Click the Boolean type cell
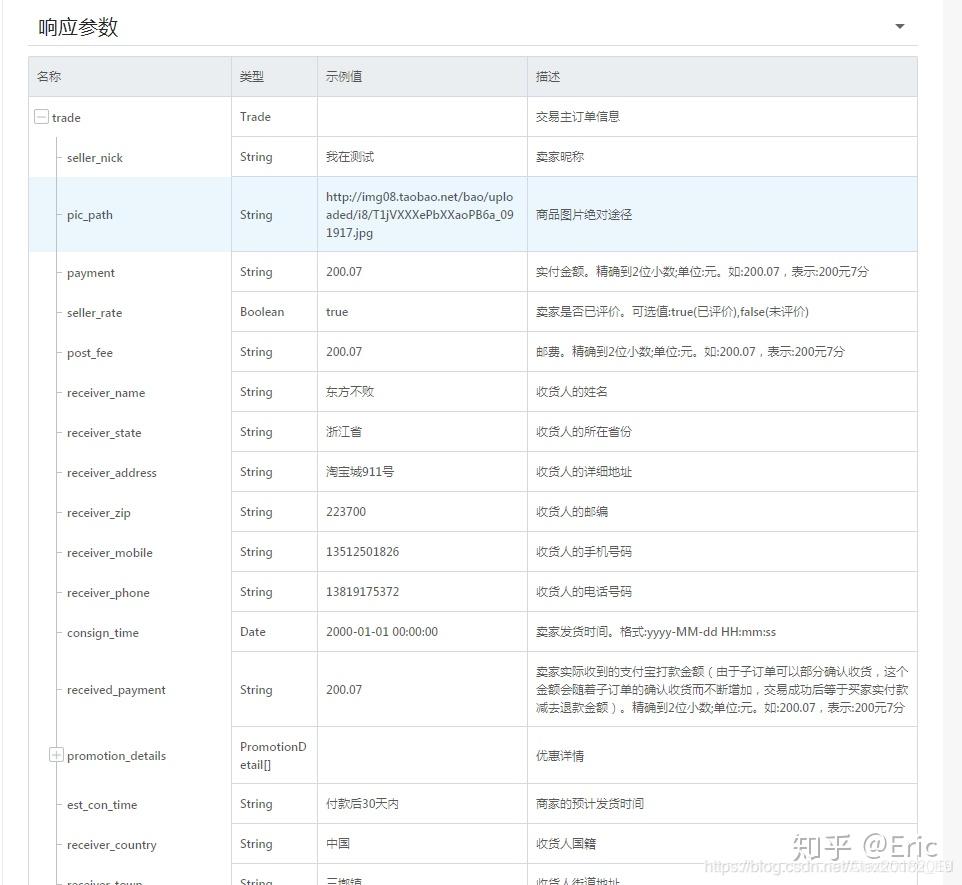 coord(262,312)
